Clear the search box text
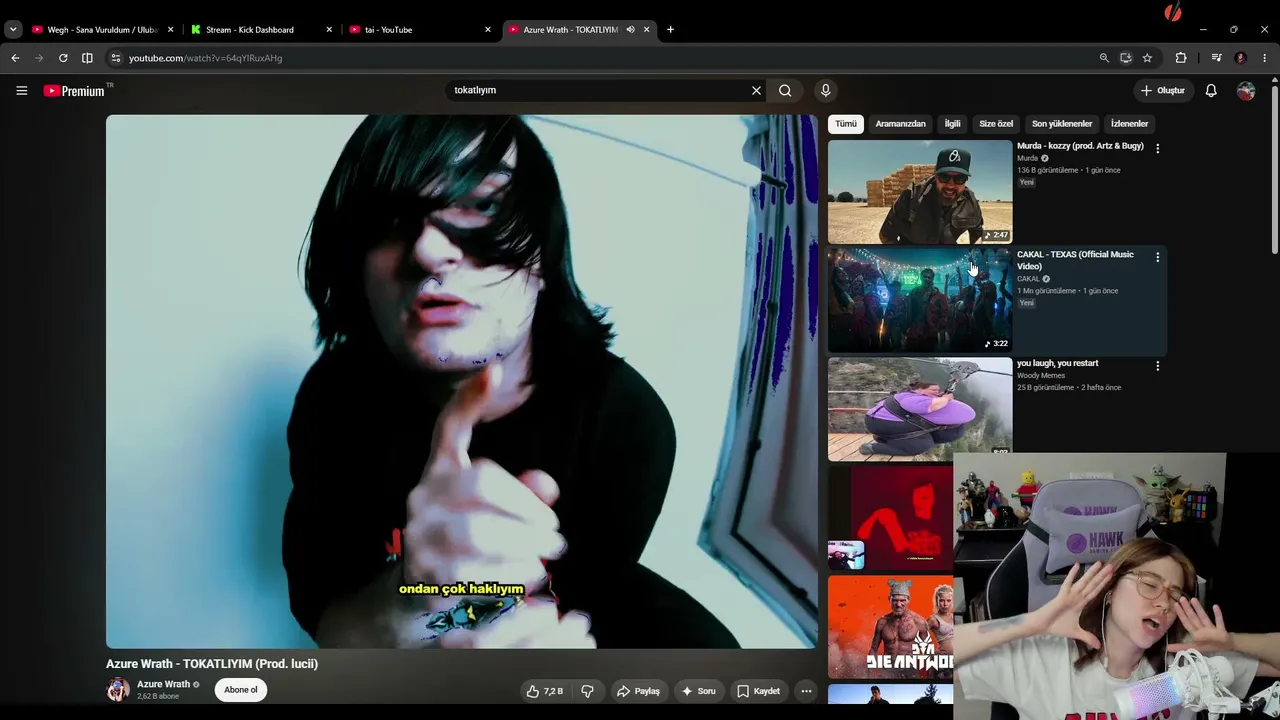 pyautogui.click(x=756, y=90)
